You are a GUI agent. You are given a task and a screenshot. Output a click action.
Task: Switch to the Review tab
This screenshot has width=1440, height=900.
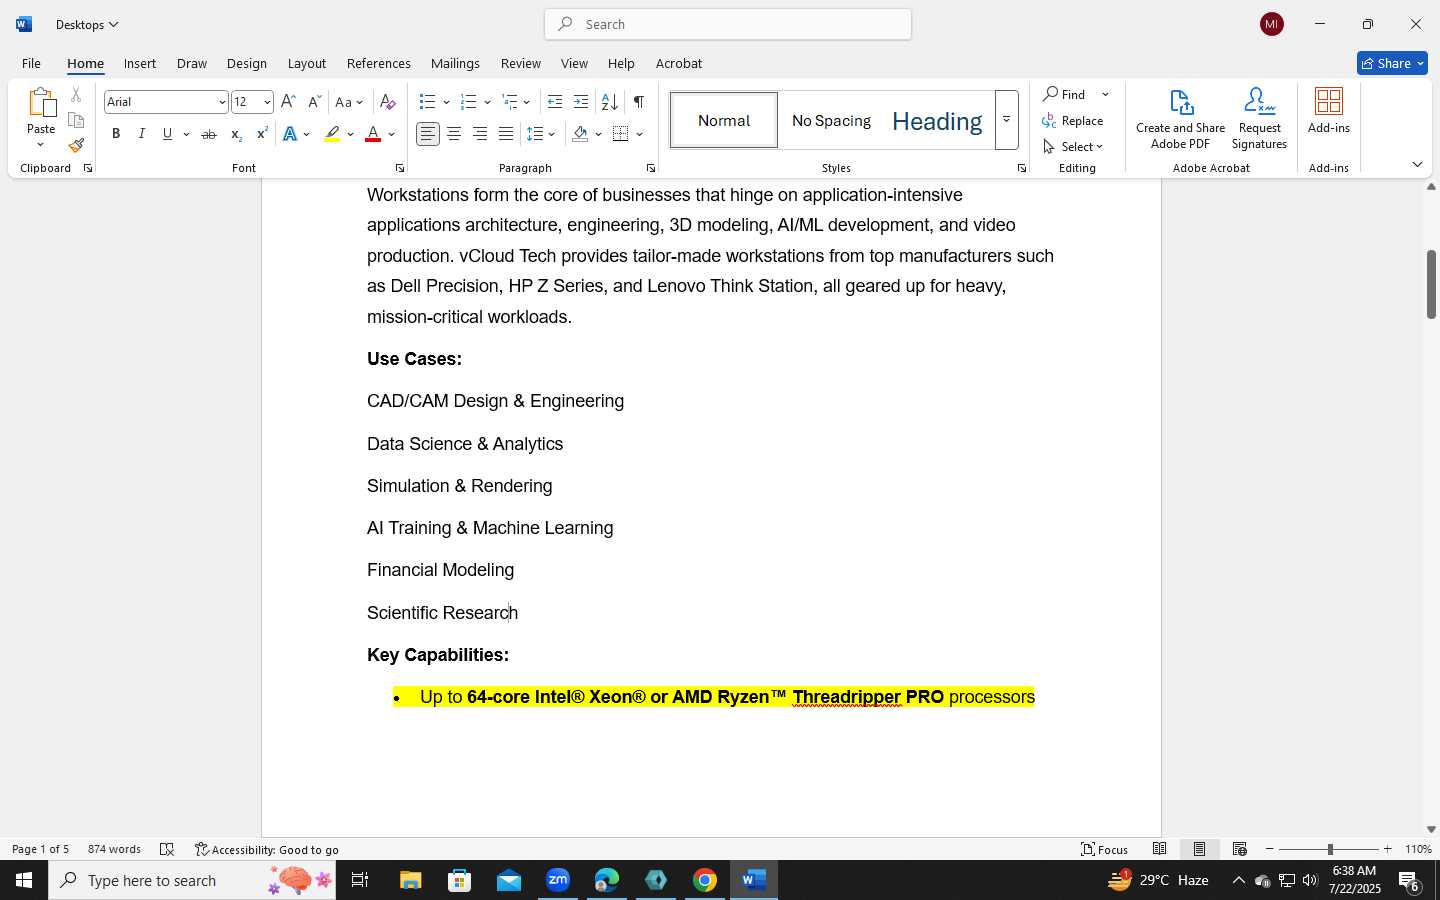pos(521,63)
